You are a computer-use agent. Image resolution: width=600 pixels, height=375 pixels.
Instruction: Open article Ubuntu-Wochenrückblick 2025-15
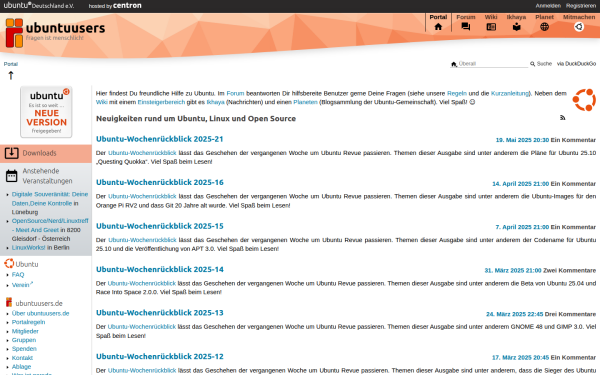click(160, 226)
